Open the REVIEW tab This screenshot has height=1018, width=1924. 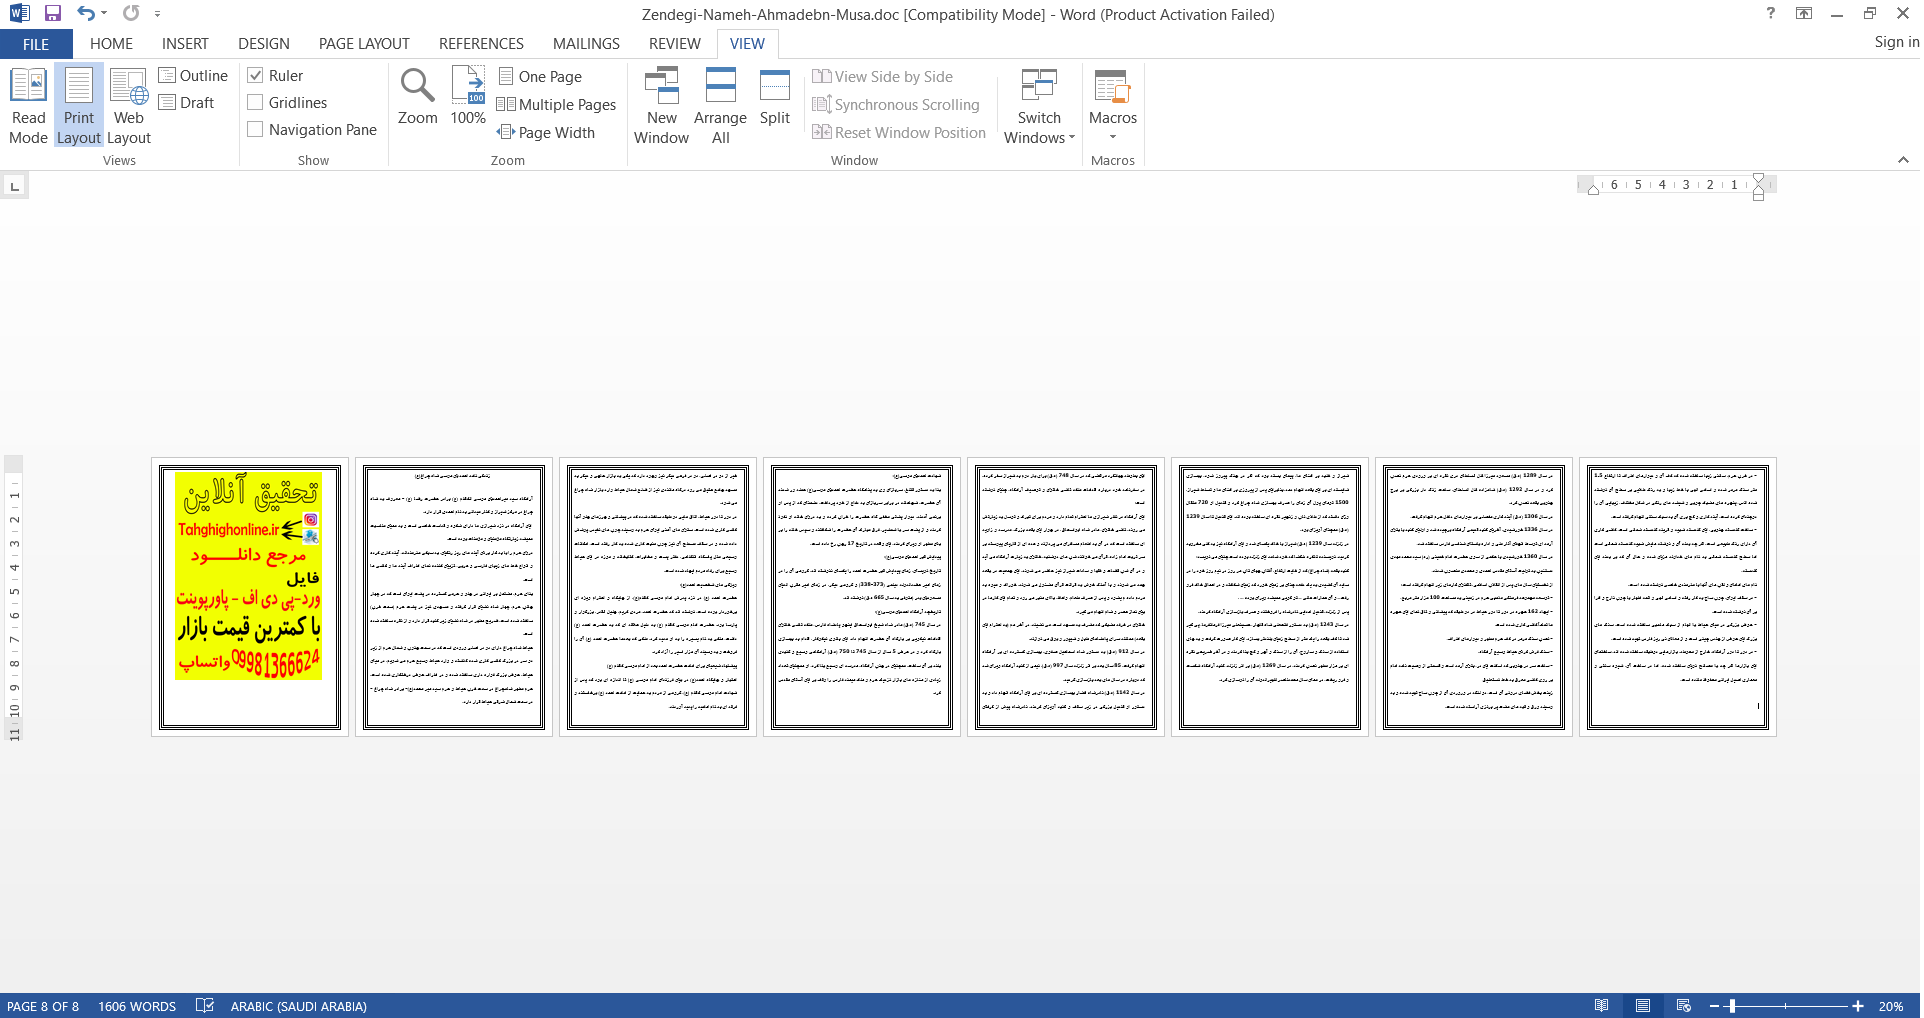coord(674,44)
